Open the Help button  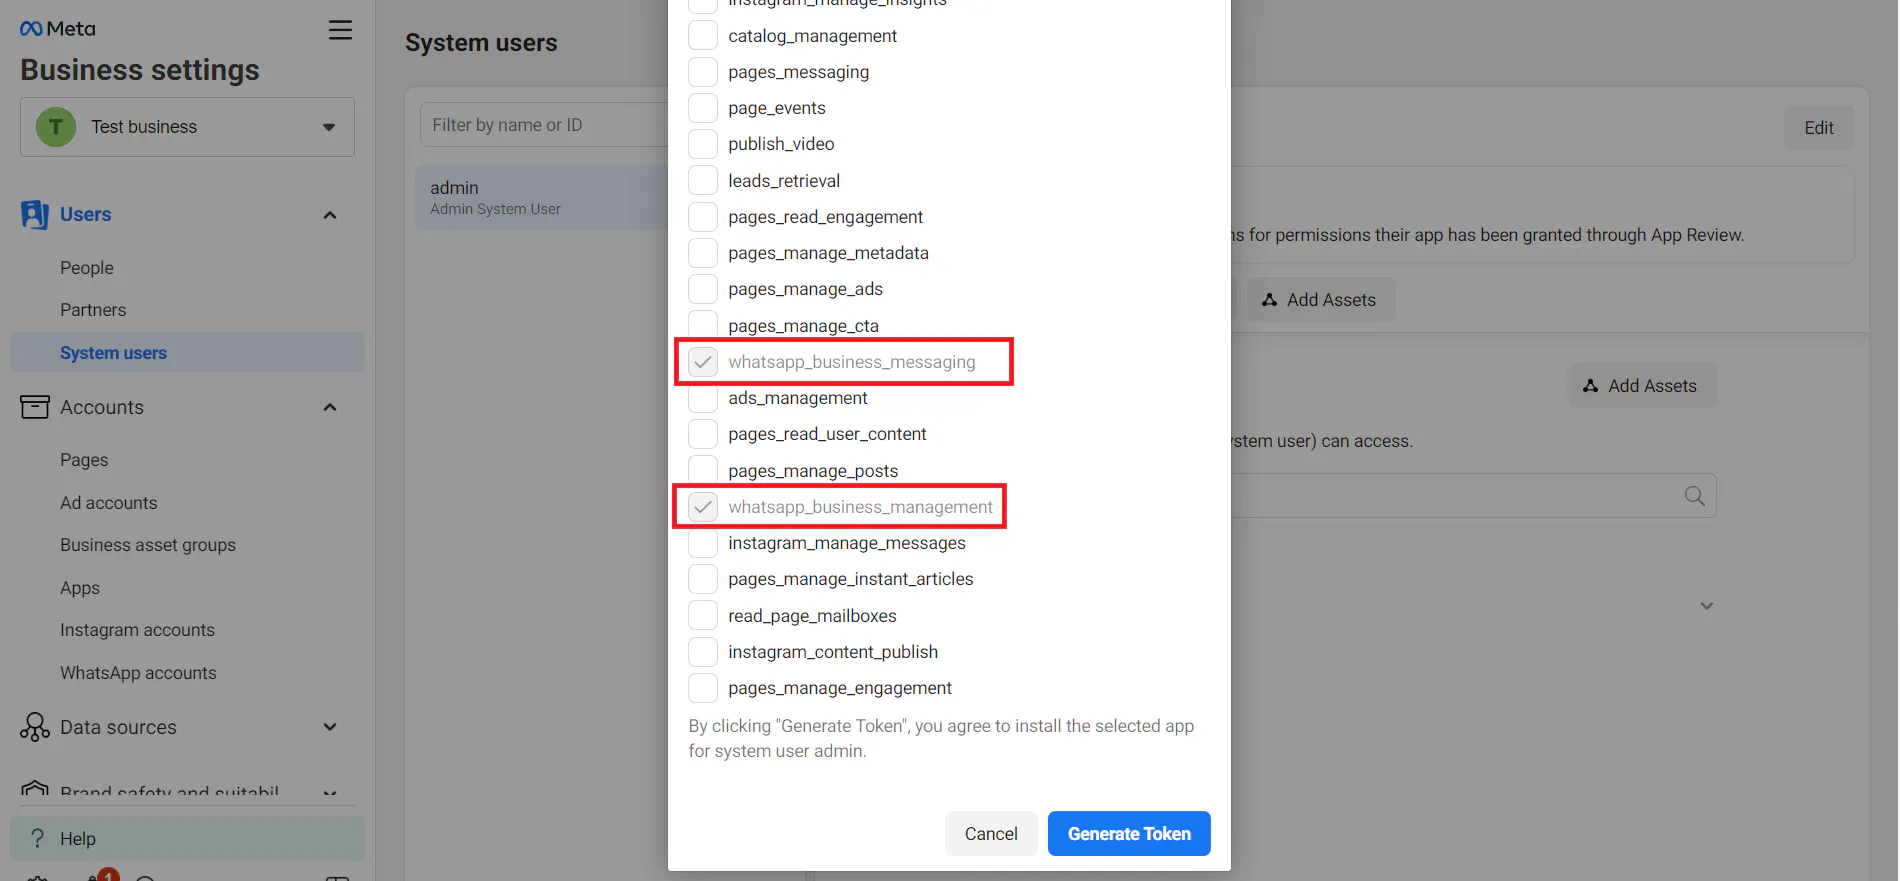187,838
